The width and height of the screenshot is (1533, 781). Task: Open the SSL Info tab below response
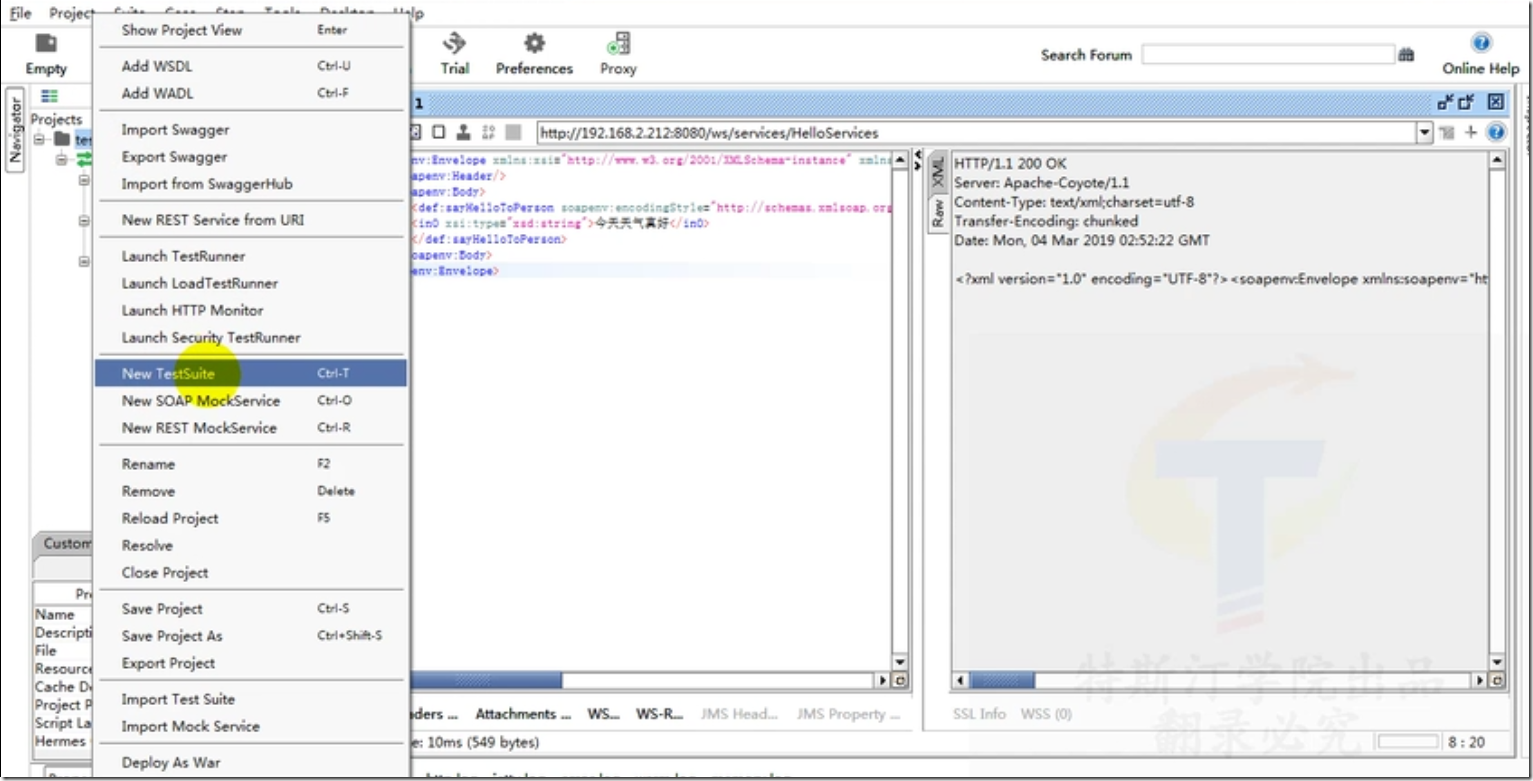tap(979, 714)
